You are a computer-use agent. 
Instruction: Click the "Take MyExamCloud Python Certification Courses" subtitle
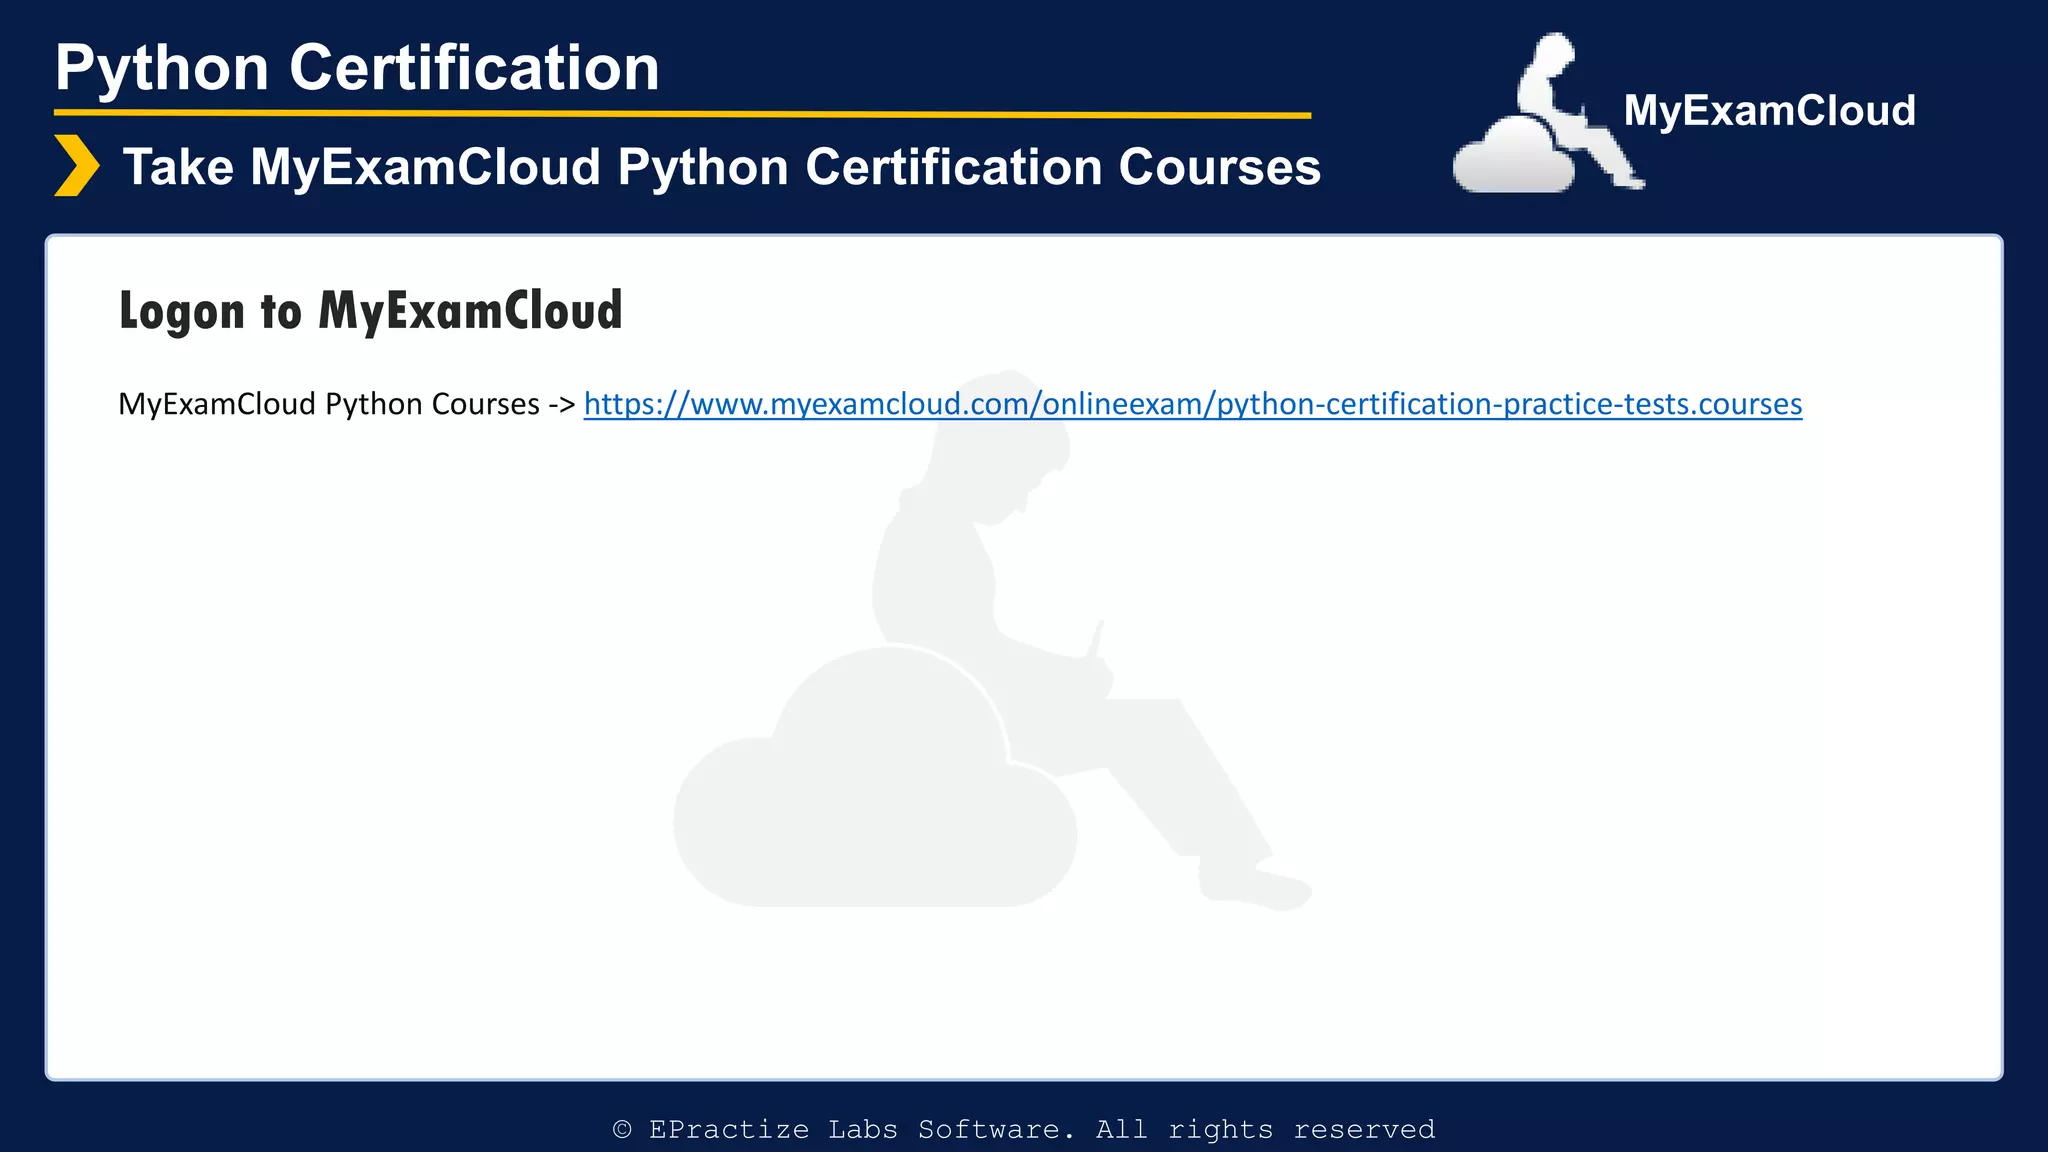[x=720, y=167]
